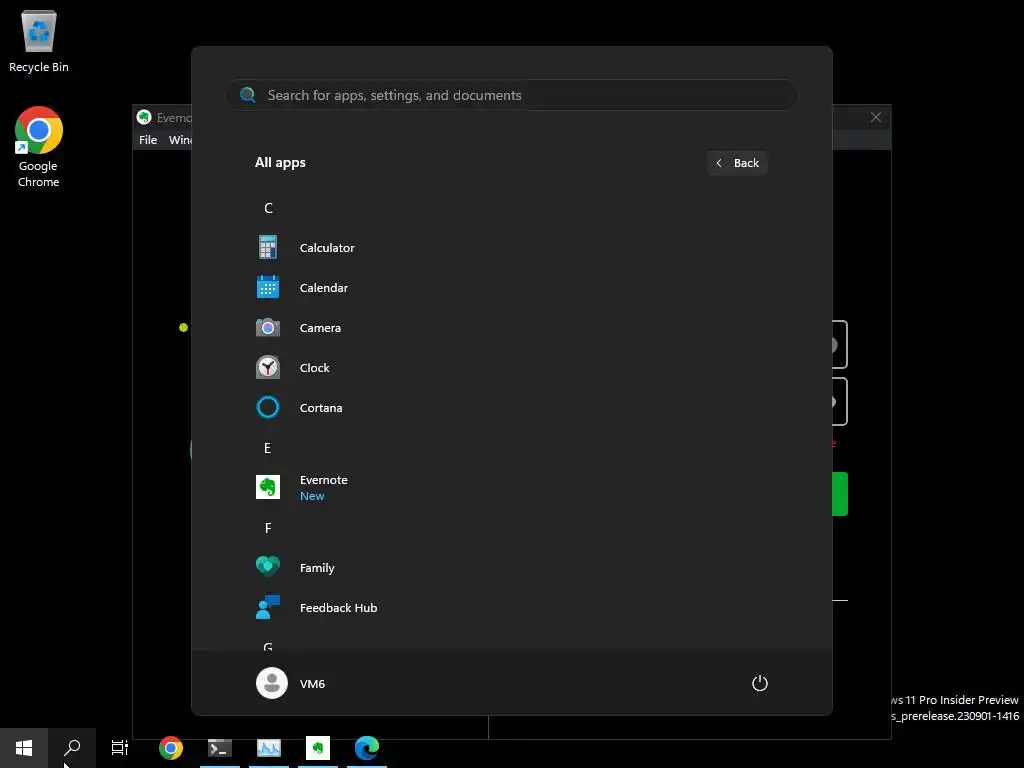Launch the Cortana app icon

coord(268,408)
